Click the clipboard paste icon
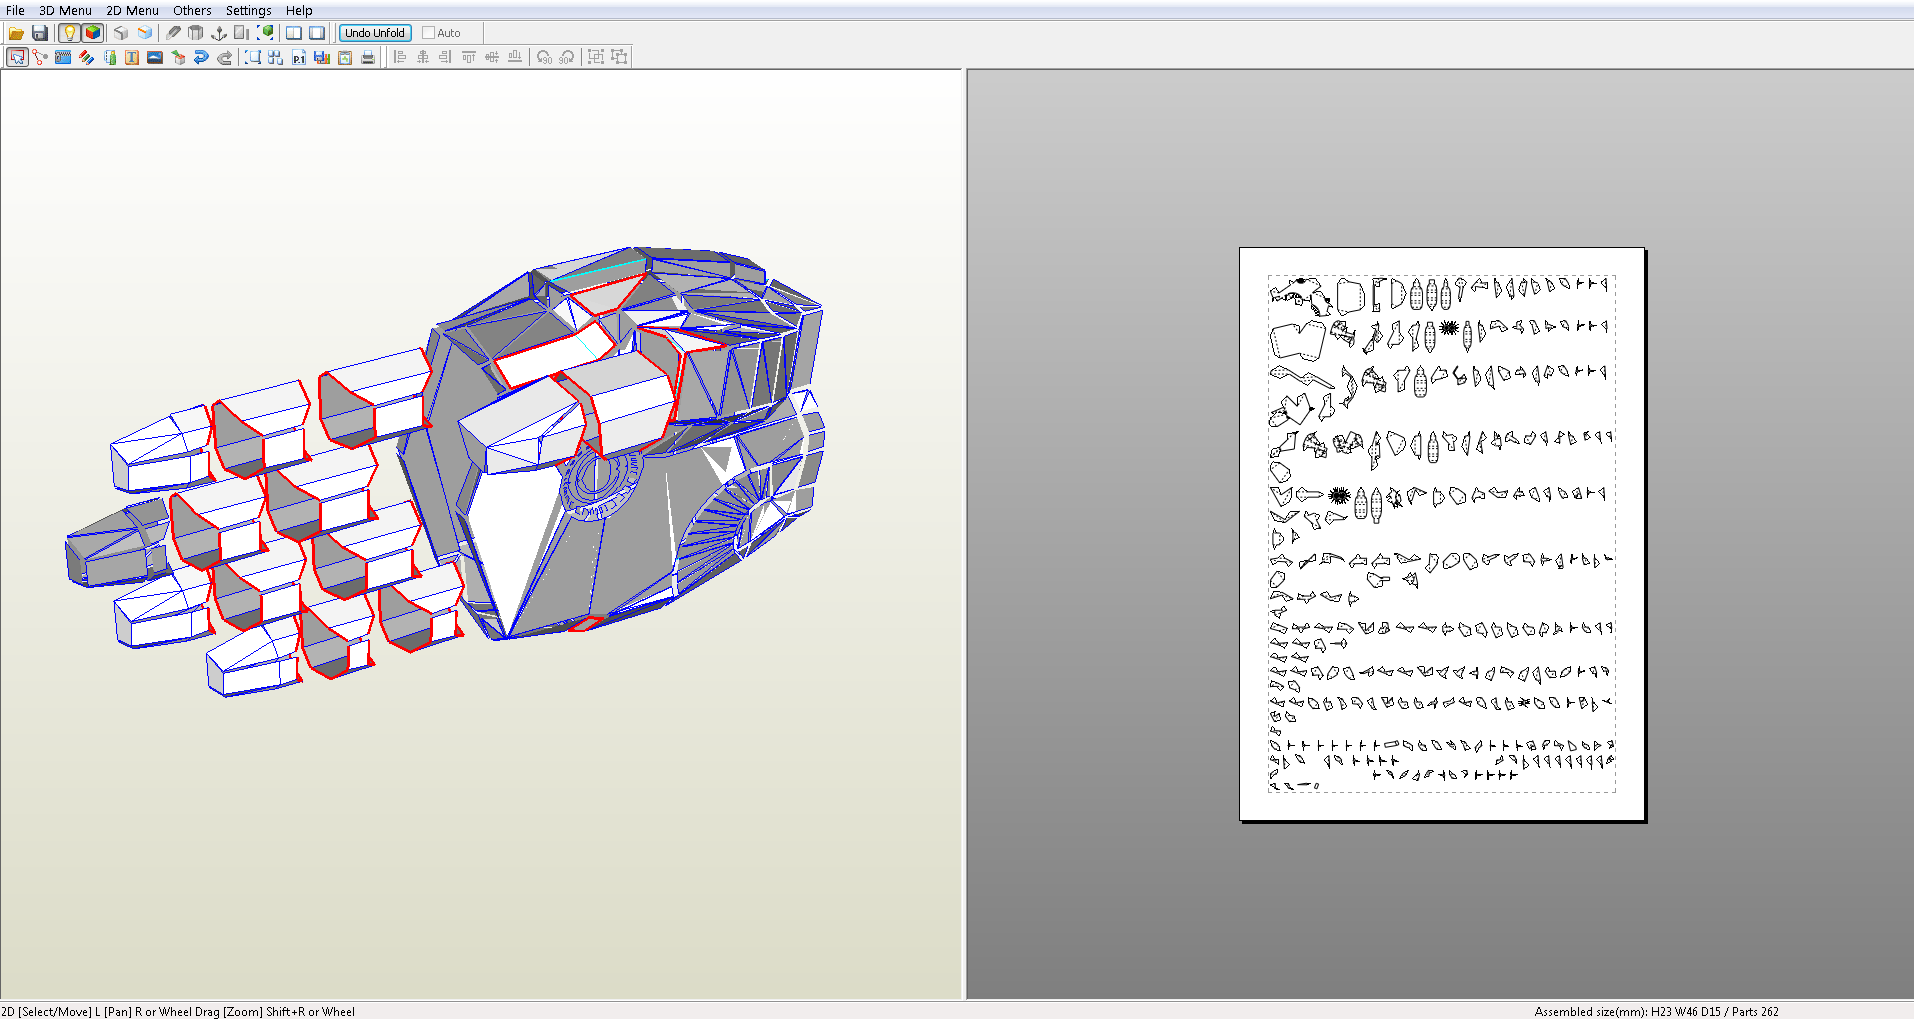 tap(345, 57)
